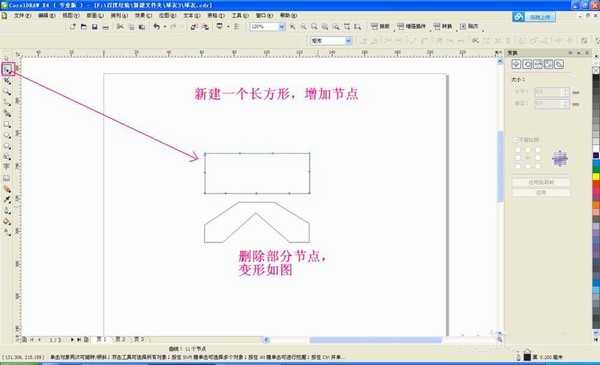Click the Apply button in docker

coord(541,192)
